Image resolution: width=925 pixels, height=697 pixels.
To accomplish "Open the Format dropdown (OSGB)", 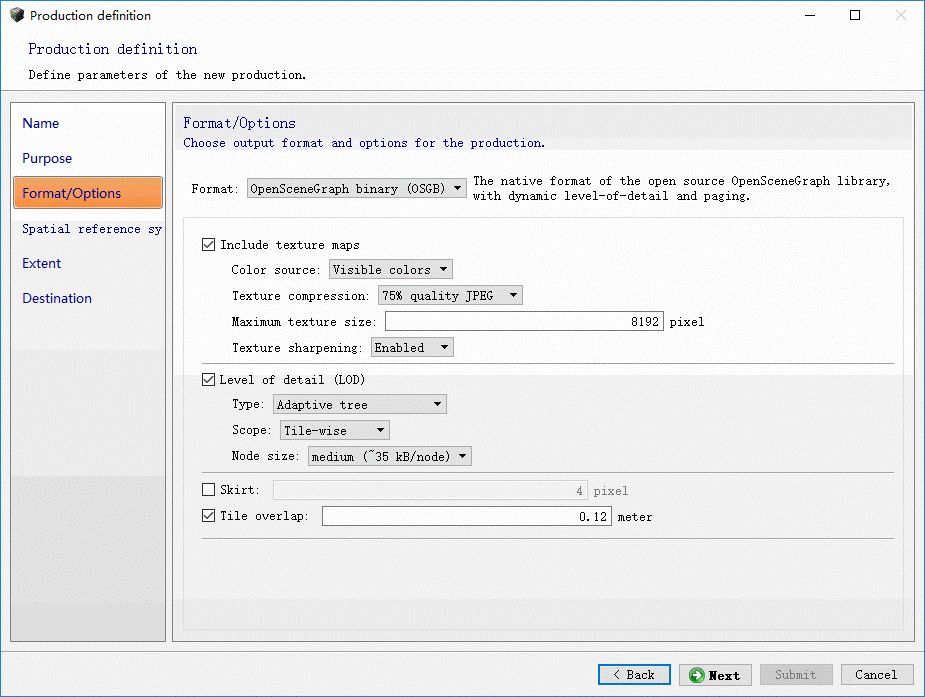I will 356,188.
